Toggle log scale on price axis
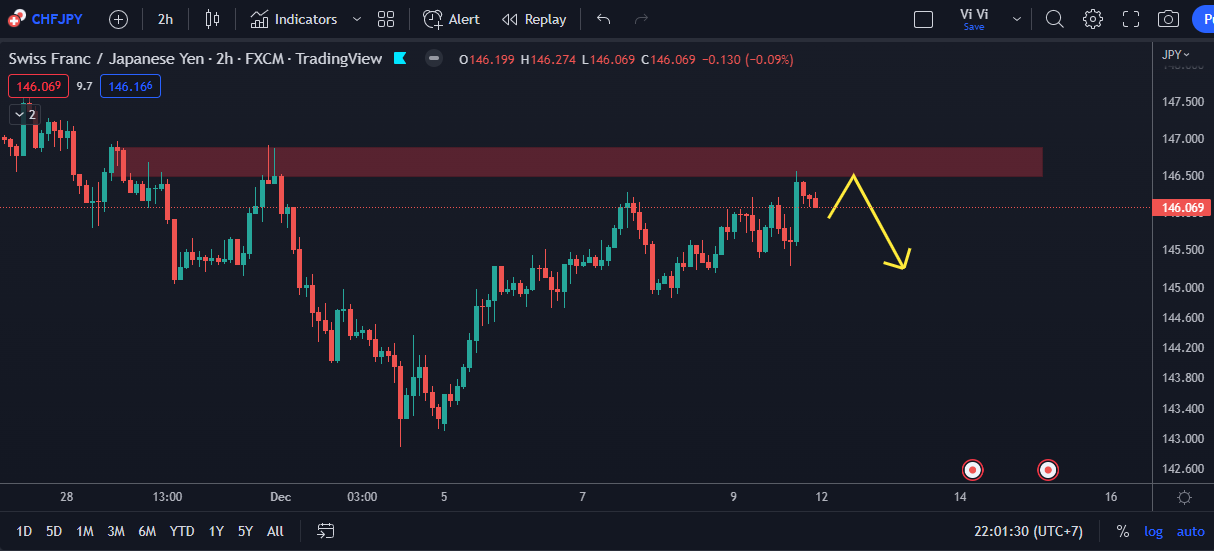 (x=1153, y=532)
